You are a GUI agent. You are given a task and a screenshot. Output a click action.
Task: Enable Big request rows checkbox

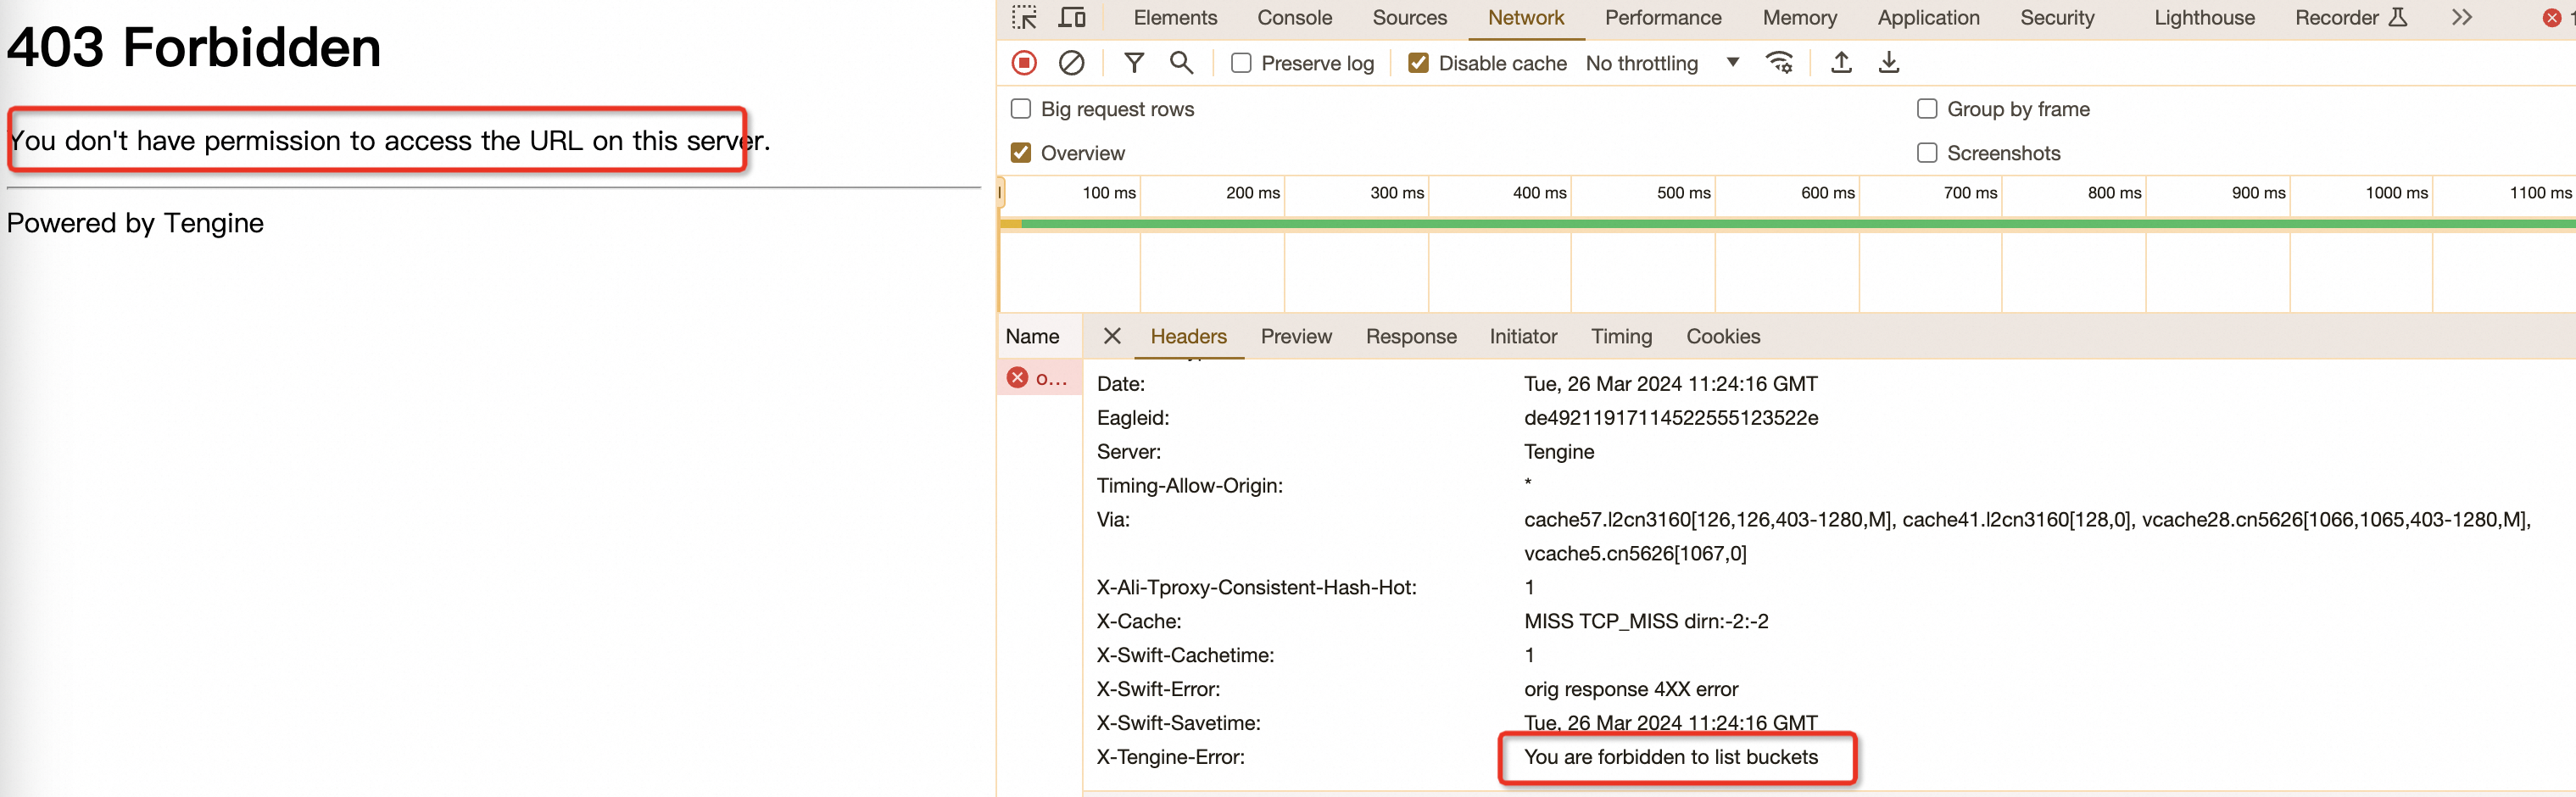[x=1021, y=109]
